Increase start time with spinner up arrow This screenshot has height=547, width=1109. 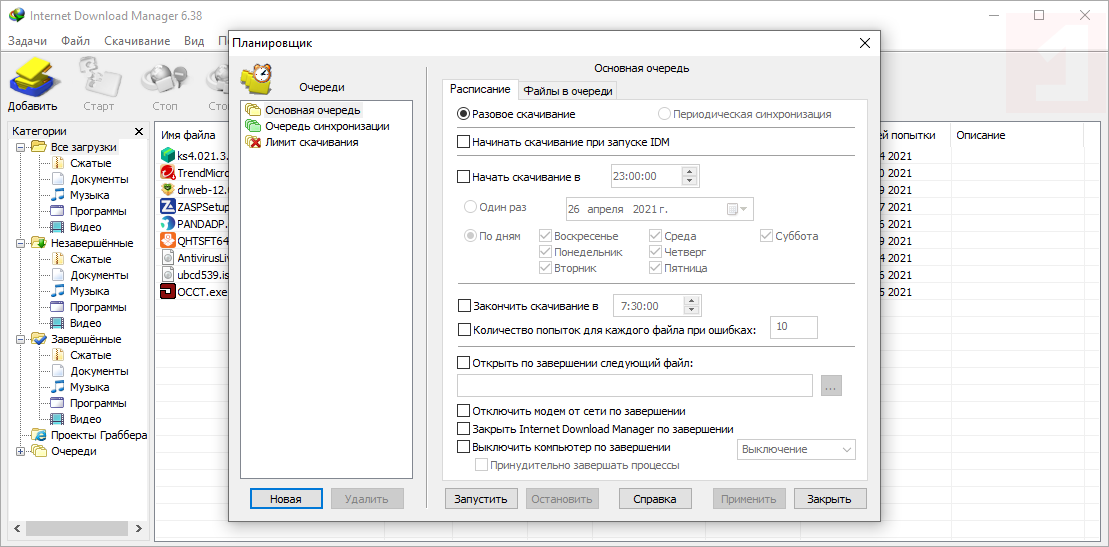pyautogui.click(x=690, y=171)
